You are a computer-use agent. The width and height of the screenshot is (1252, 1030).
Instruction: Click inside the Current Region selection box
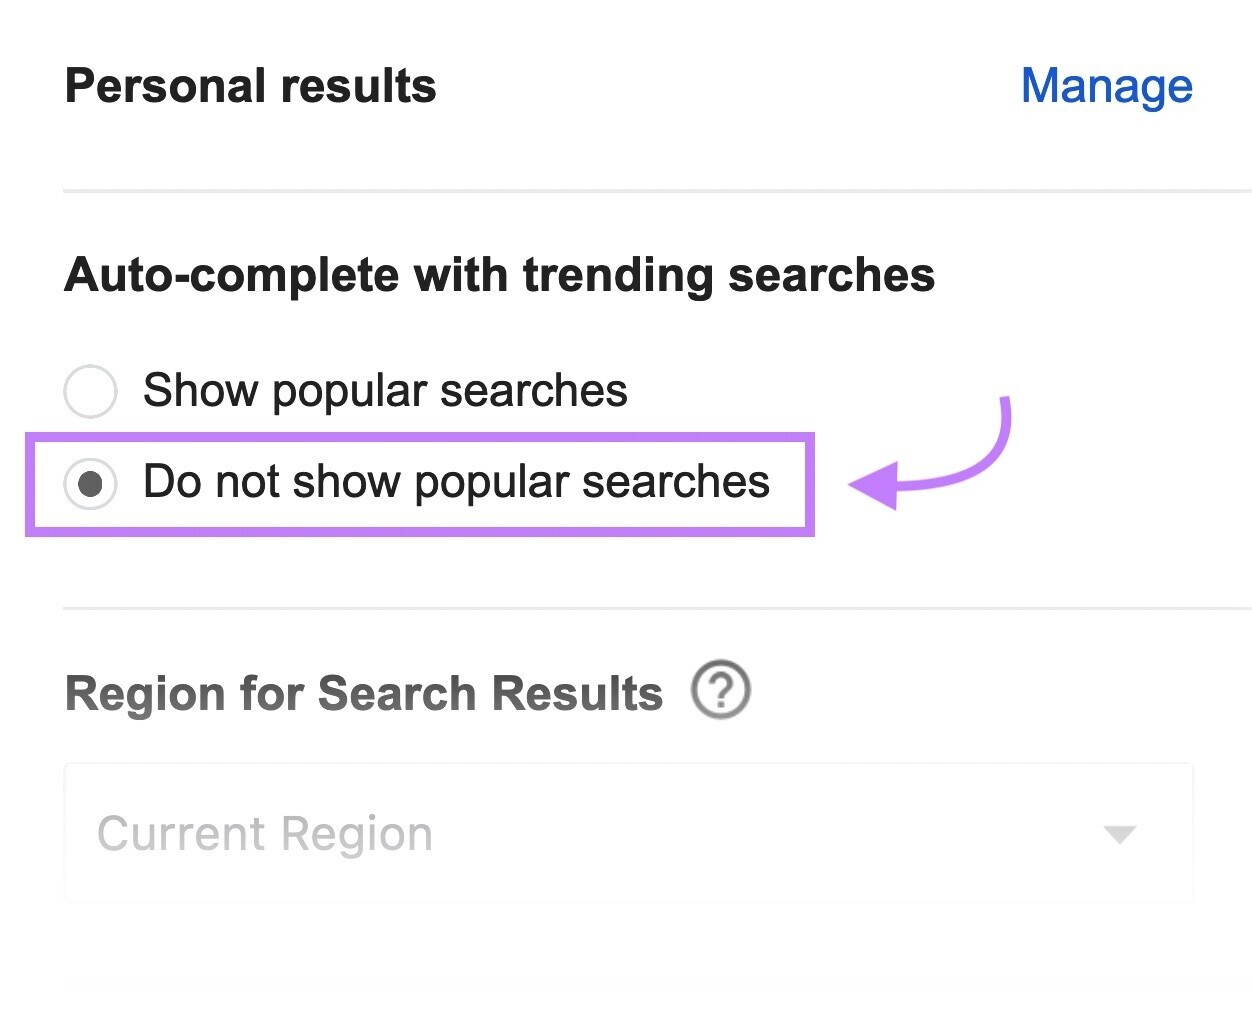tap(629, 833)
